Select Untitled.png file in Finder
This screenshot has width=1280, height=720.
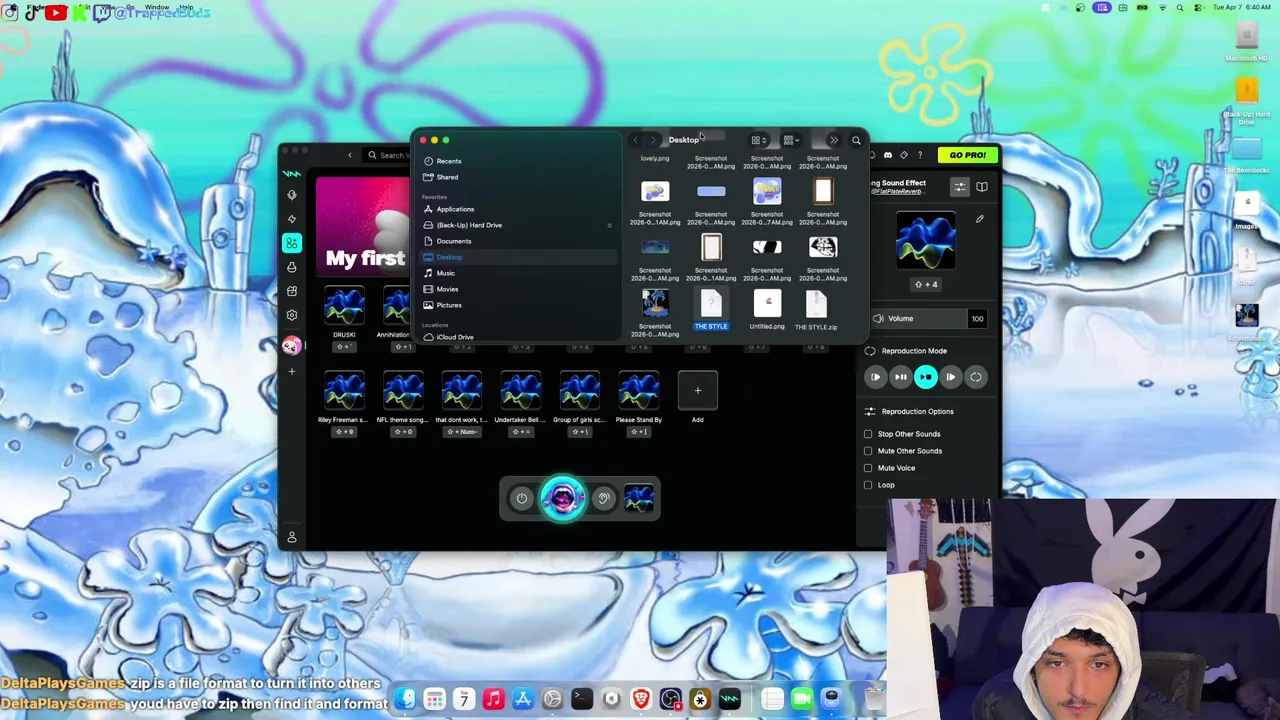(x=767, y=311)
